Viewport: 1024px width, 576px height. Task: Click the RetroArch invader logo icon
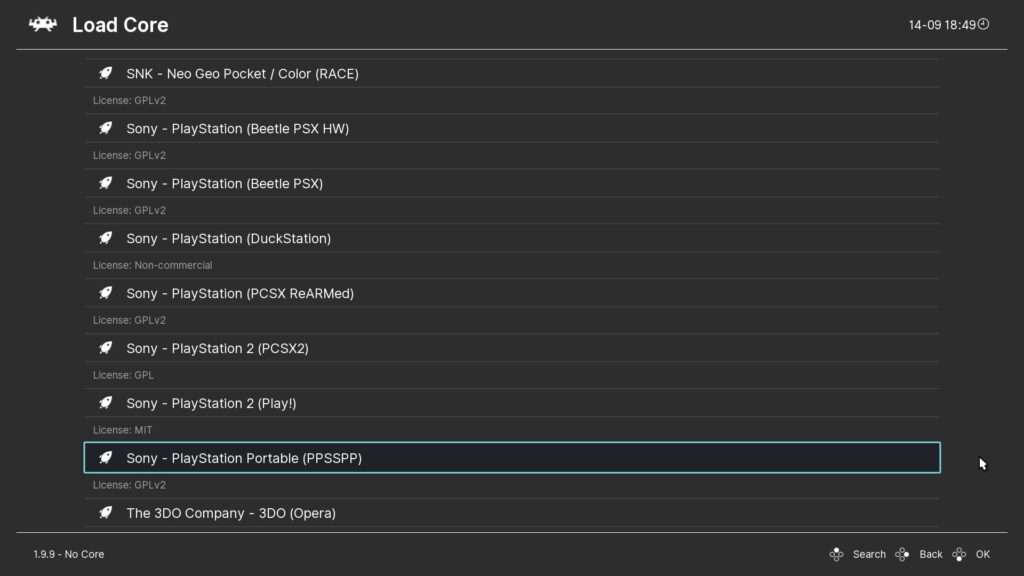(43, 25)
